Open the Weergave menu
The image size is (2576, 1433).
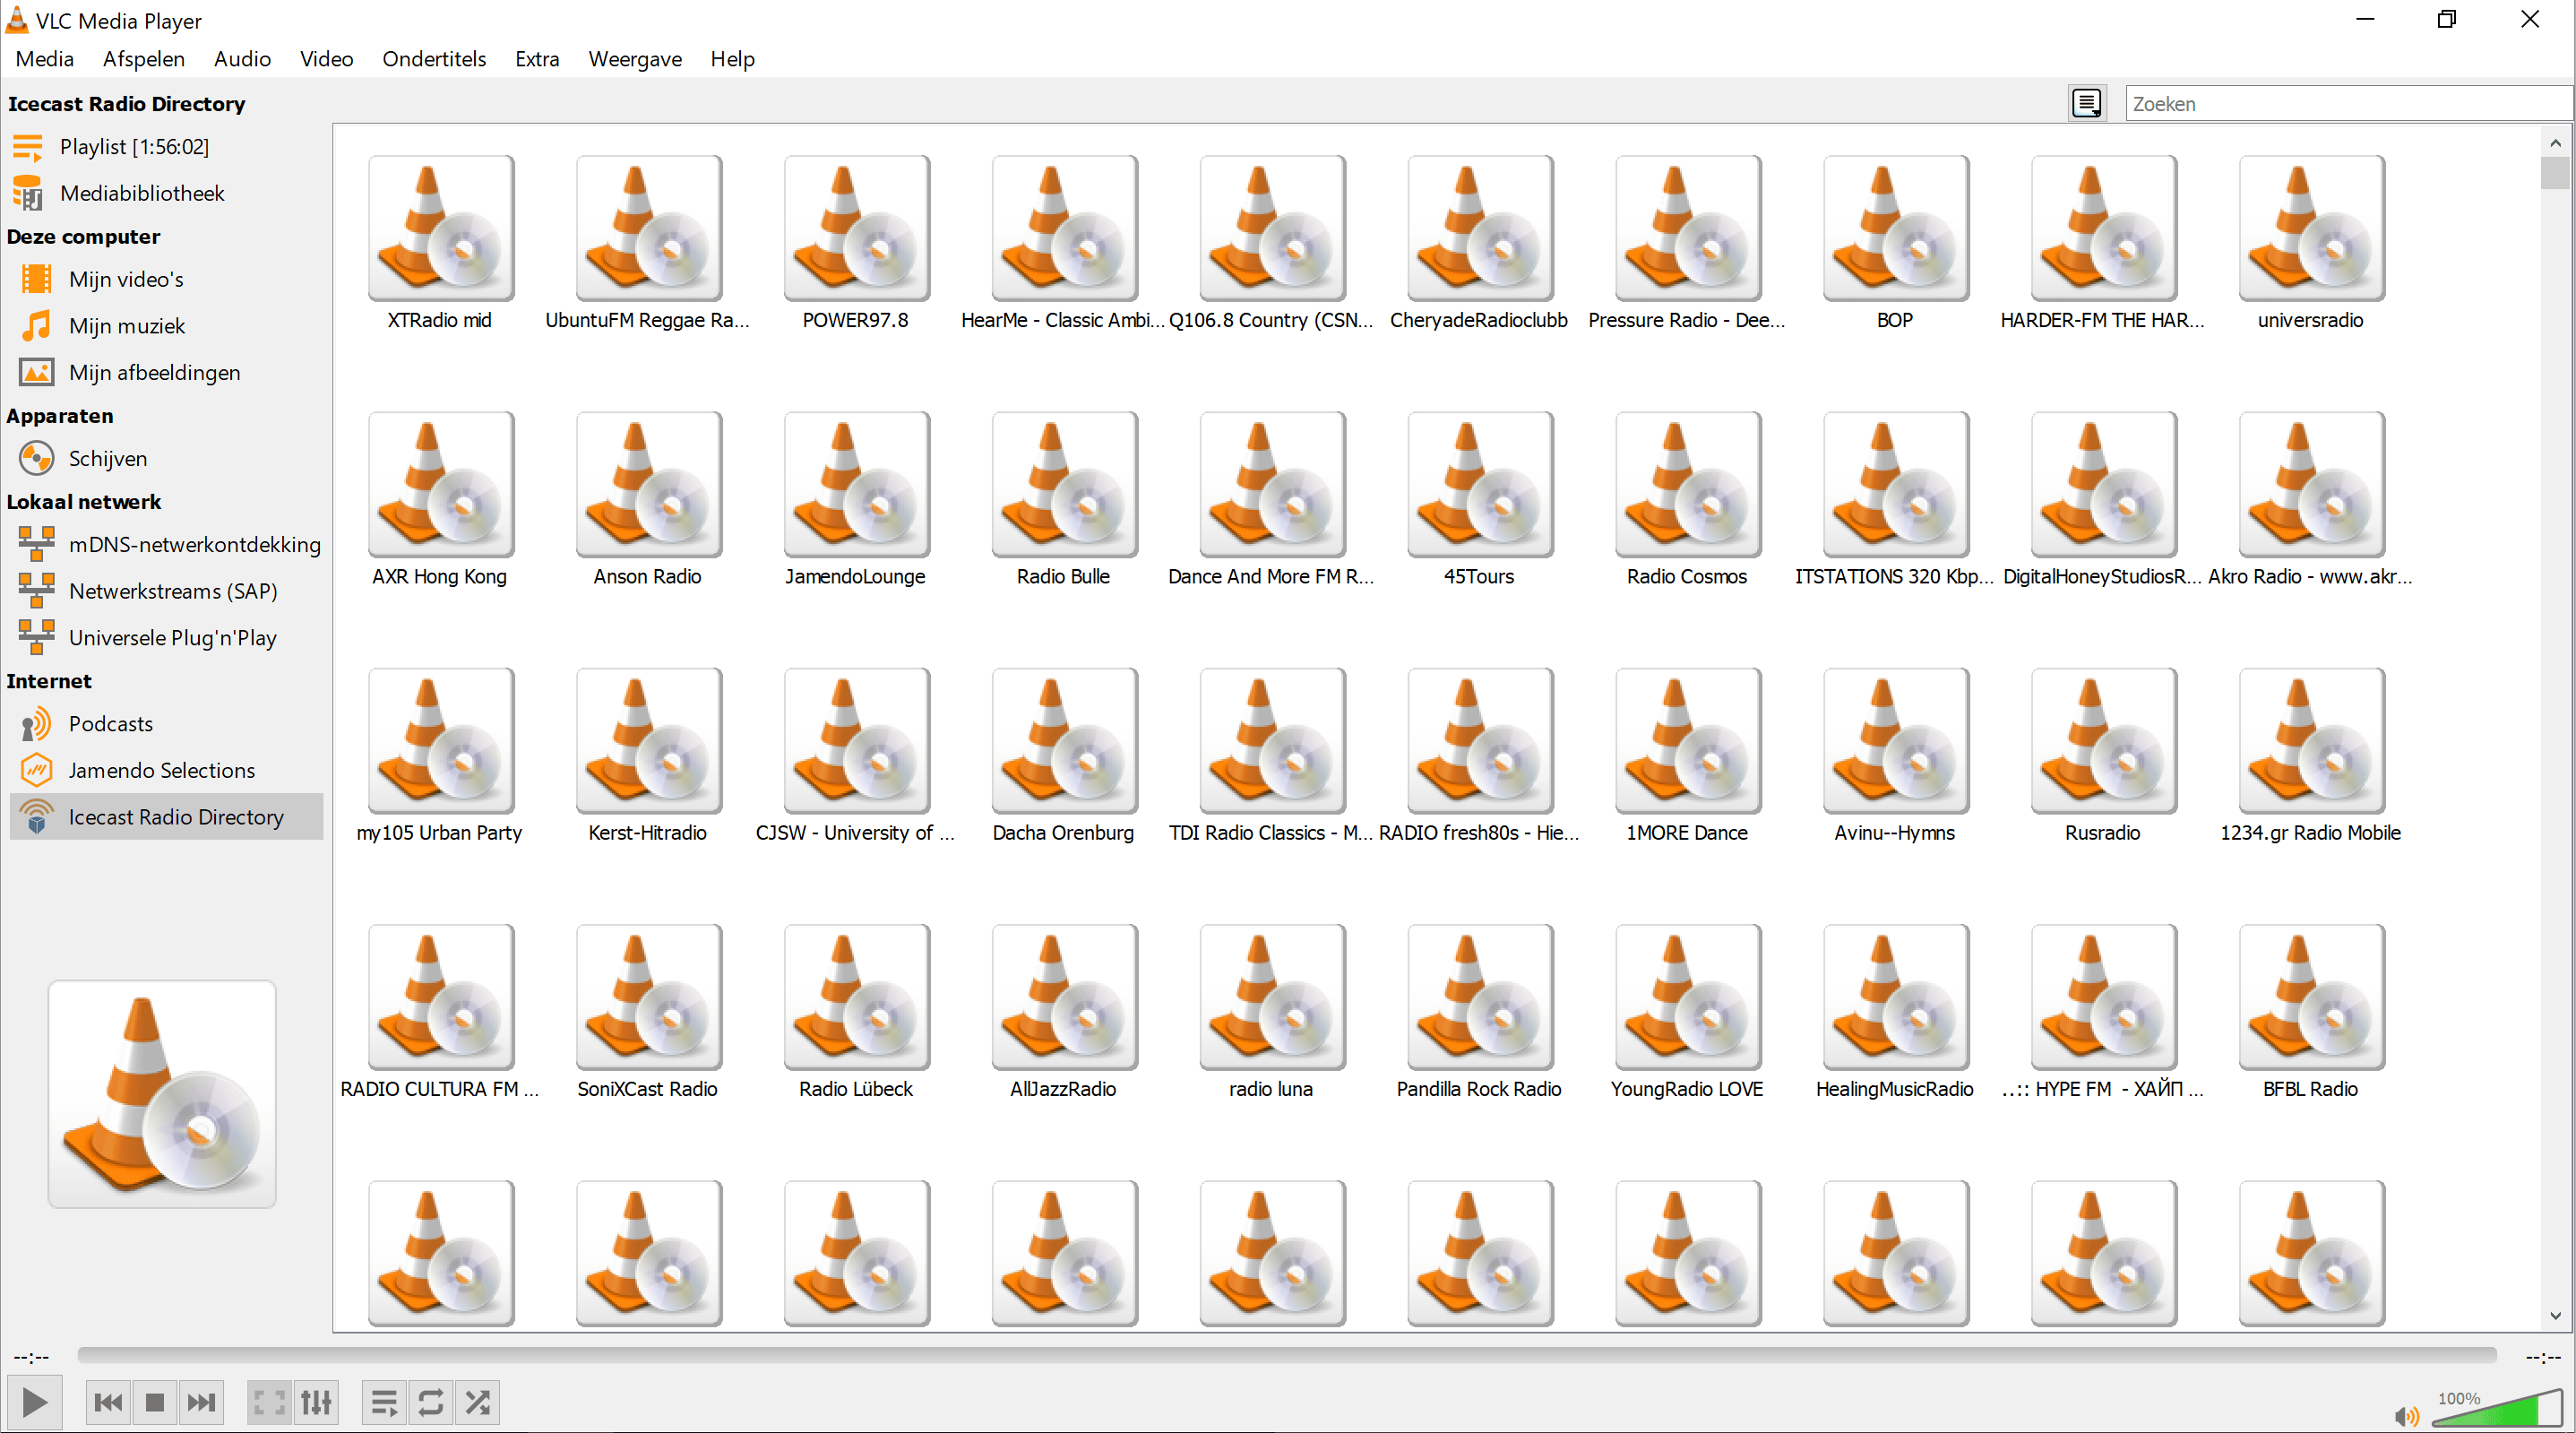coord(634,59)
